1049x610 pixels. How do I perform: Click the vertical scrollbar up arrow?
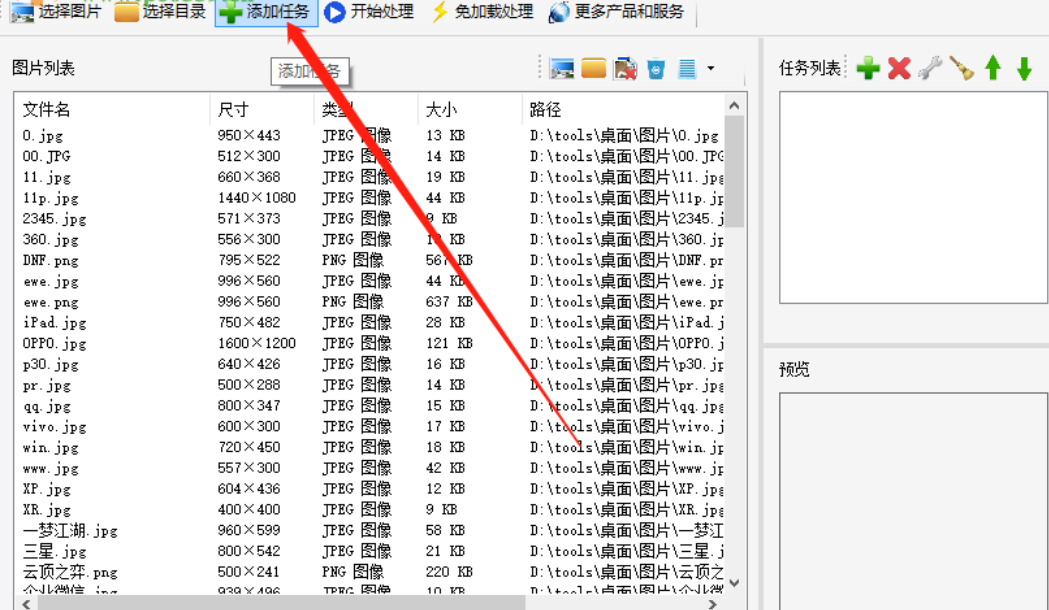[734, 106]
